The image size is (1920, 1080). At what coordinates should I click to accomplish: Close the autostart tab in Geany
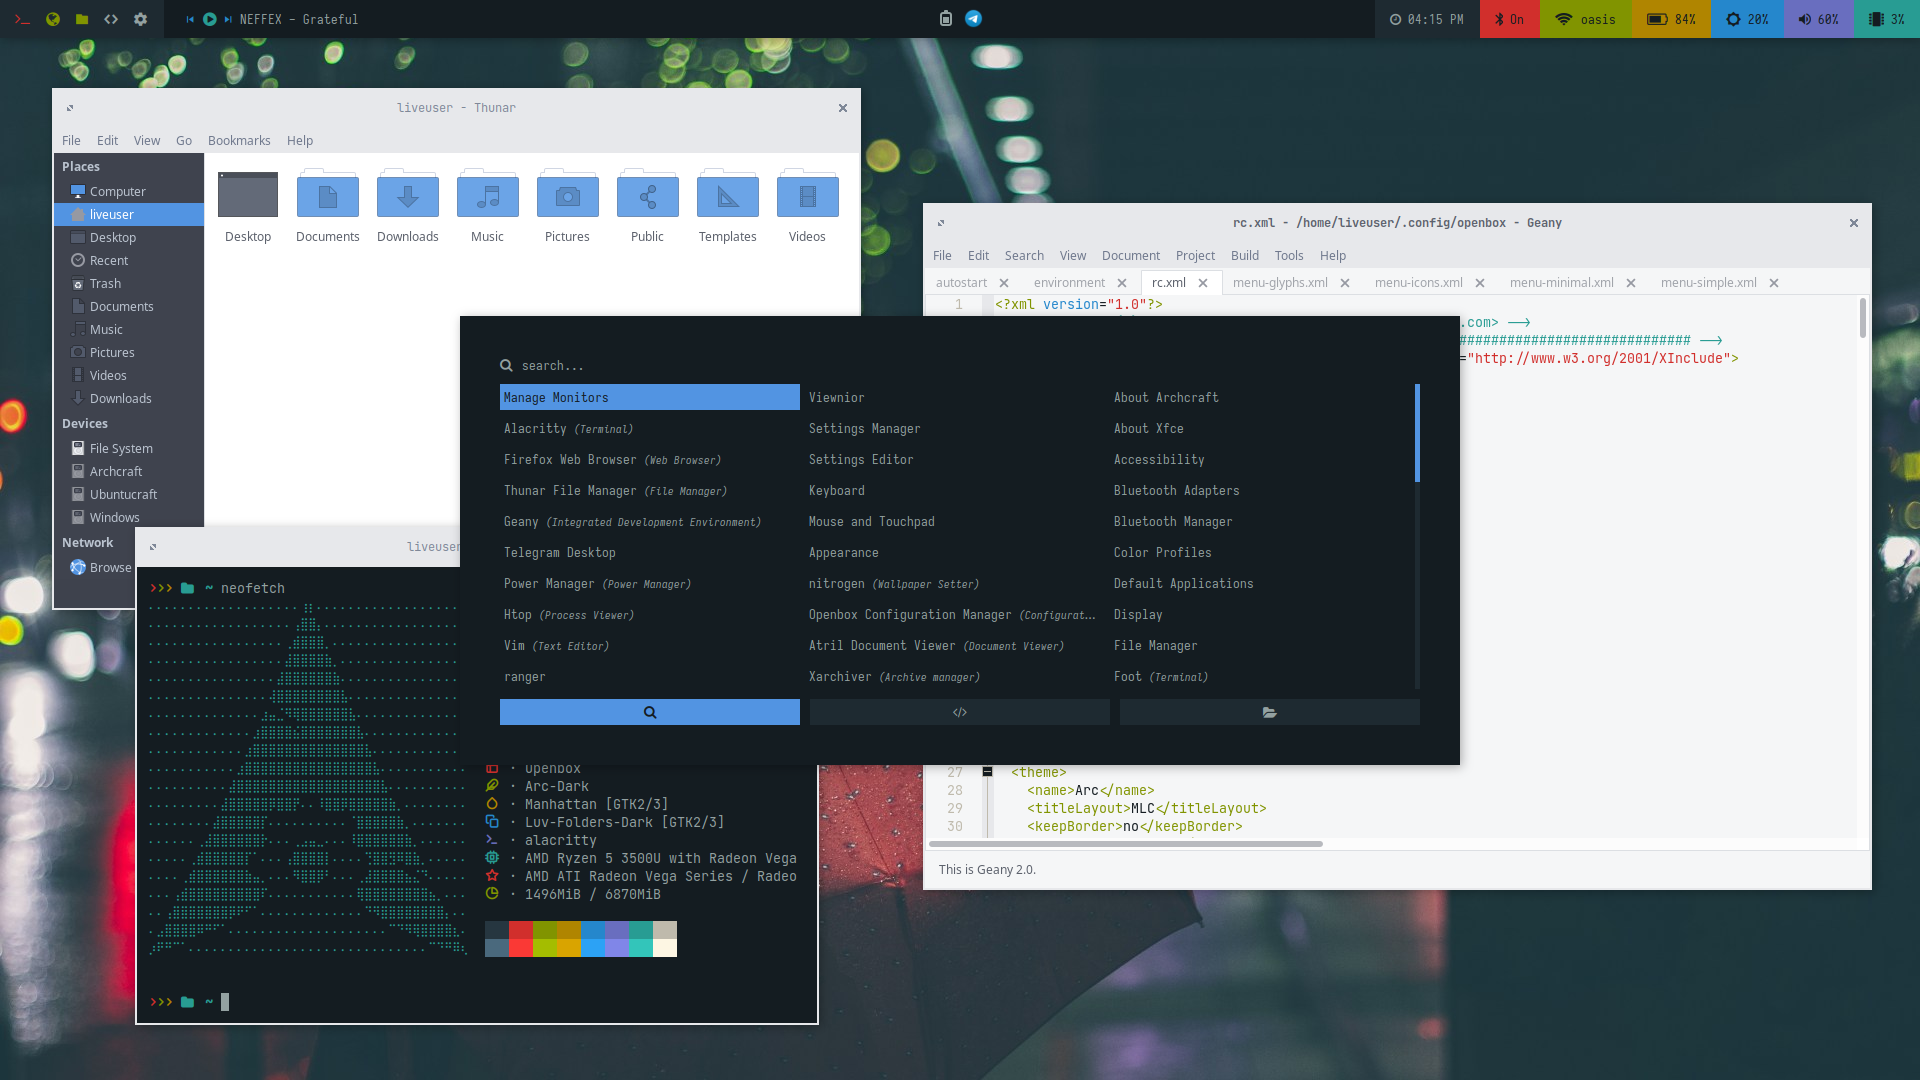(x=1004, y=283)
